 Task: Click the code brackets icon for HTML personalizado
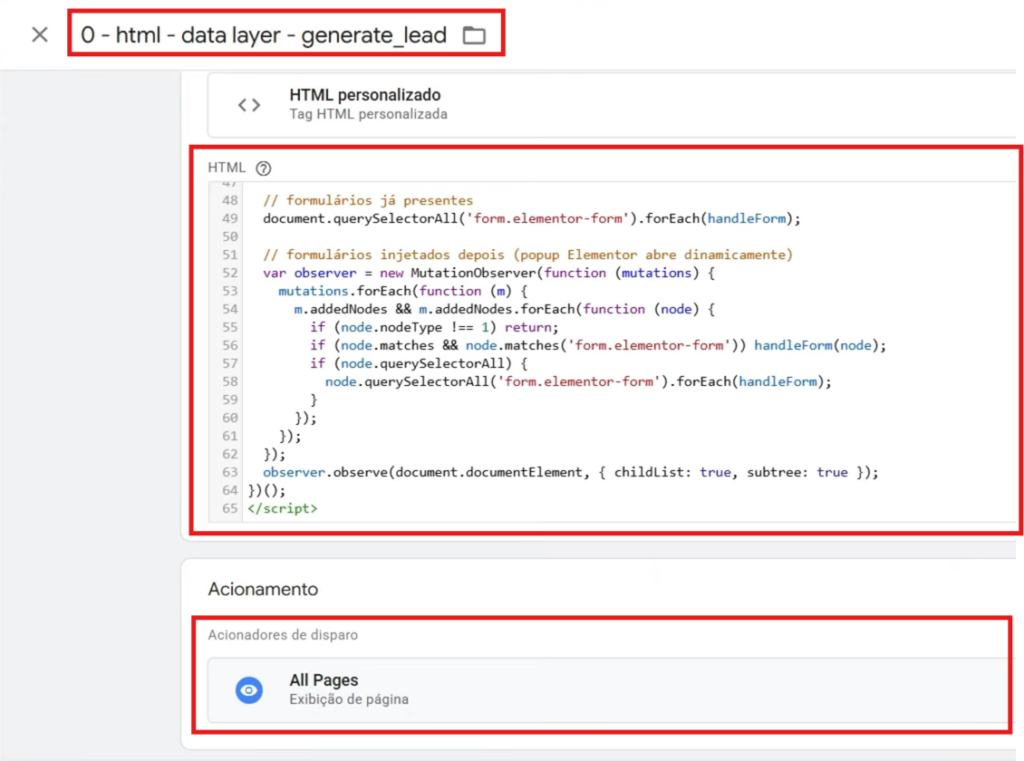[x=249, y=105]
